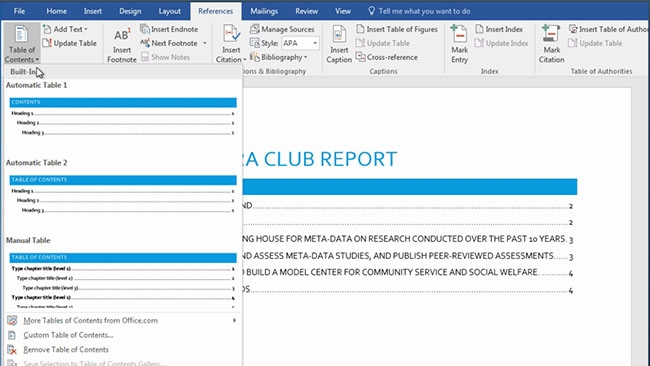This screenshot has height=366, width=650.
Task: Switch to the Design tab
Action: (x=130, y=11)
